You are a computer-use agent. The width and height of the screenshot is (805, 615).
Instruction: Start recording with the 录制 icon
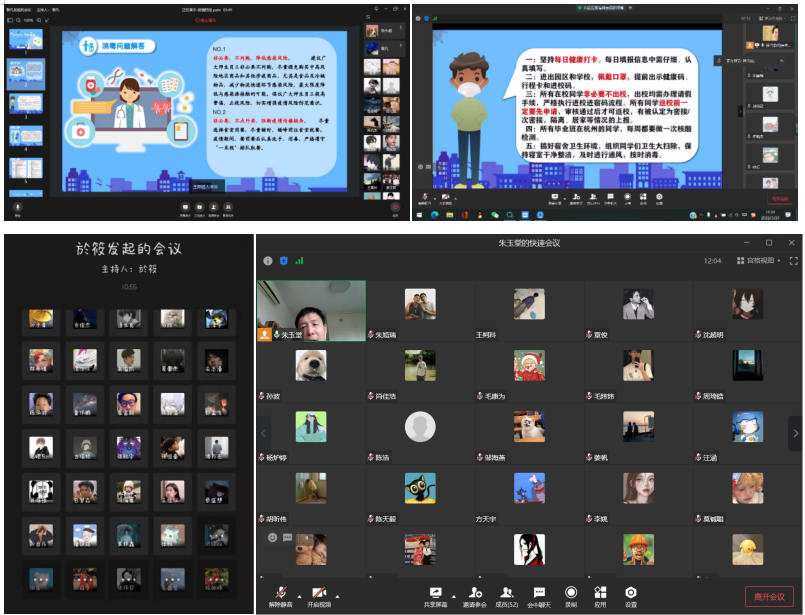pos(571,593)
